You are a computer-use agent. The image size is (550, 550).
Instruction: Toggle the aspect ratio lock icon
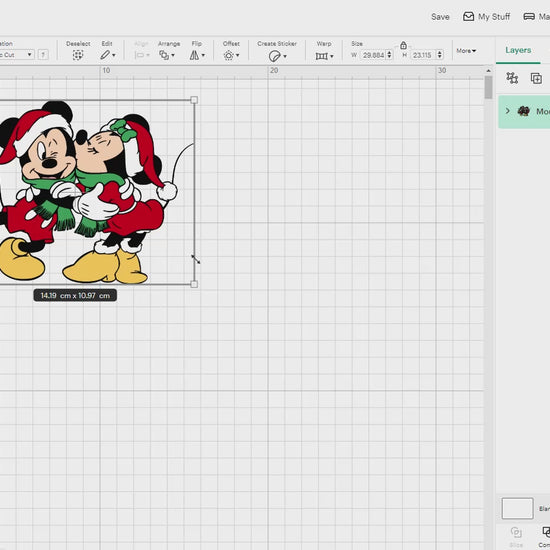click(x=403, y=45)
